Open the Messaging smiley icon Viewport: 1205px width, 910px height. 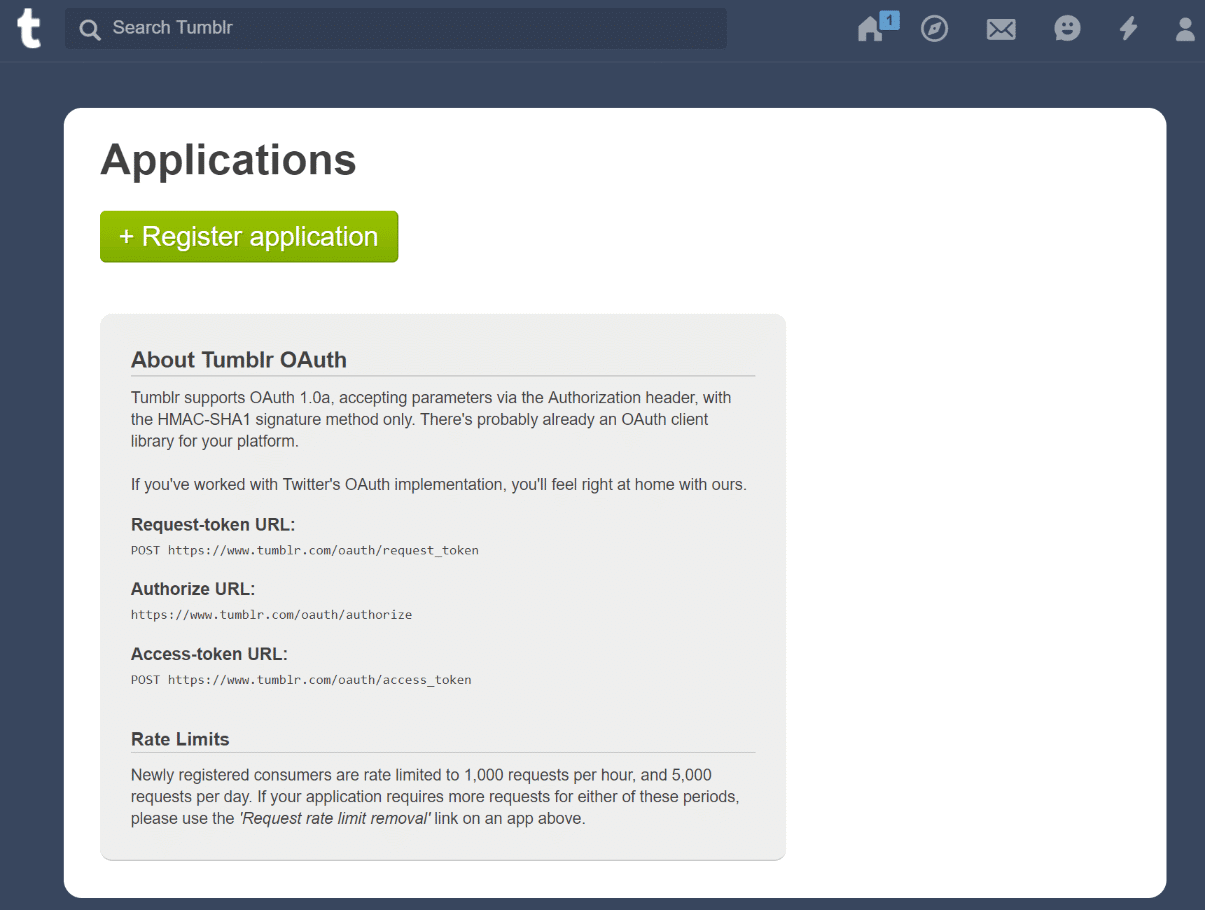coord(1067,29)
